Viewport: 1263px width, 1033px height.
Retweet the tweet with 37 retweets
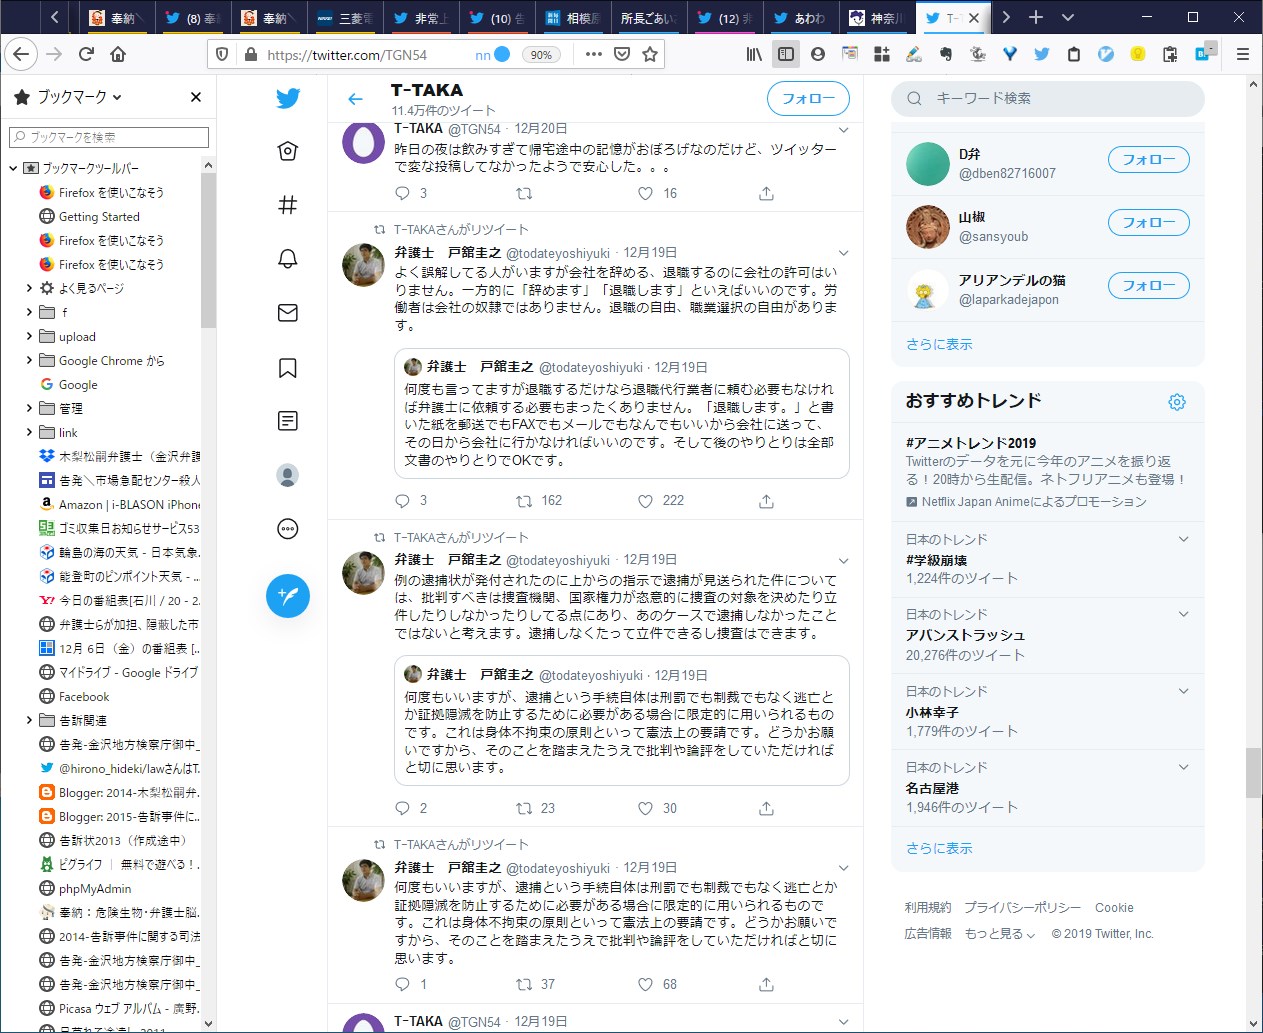tap(524, 984)
